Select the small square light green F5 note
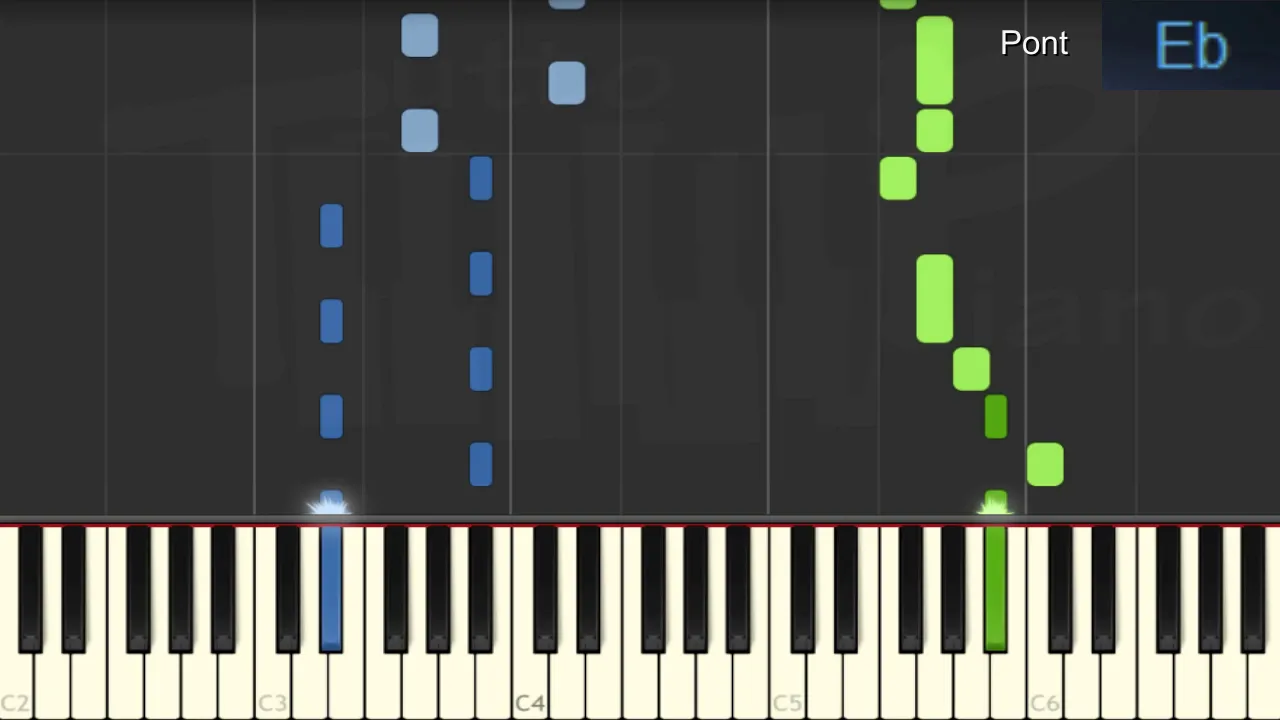This screenshot has width=1280, height=720. coord(898,178)
